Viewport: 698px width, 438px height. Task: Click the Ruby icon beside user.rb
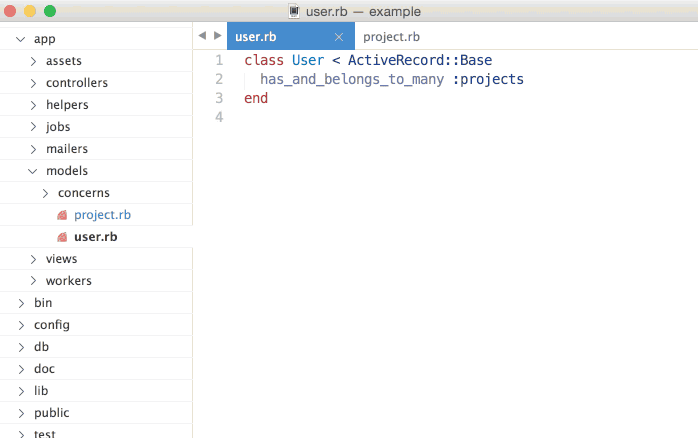pyautogui.click(x=62, y=237)
